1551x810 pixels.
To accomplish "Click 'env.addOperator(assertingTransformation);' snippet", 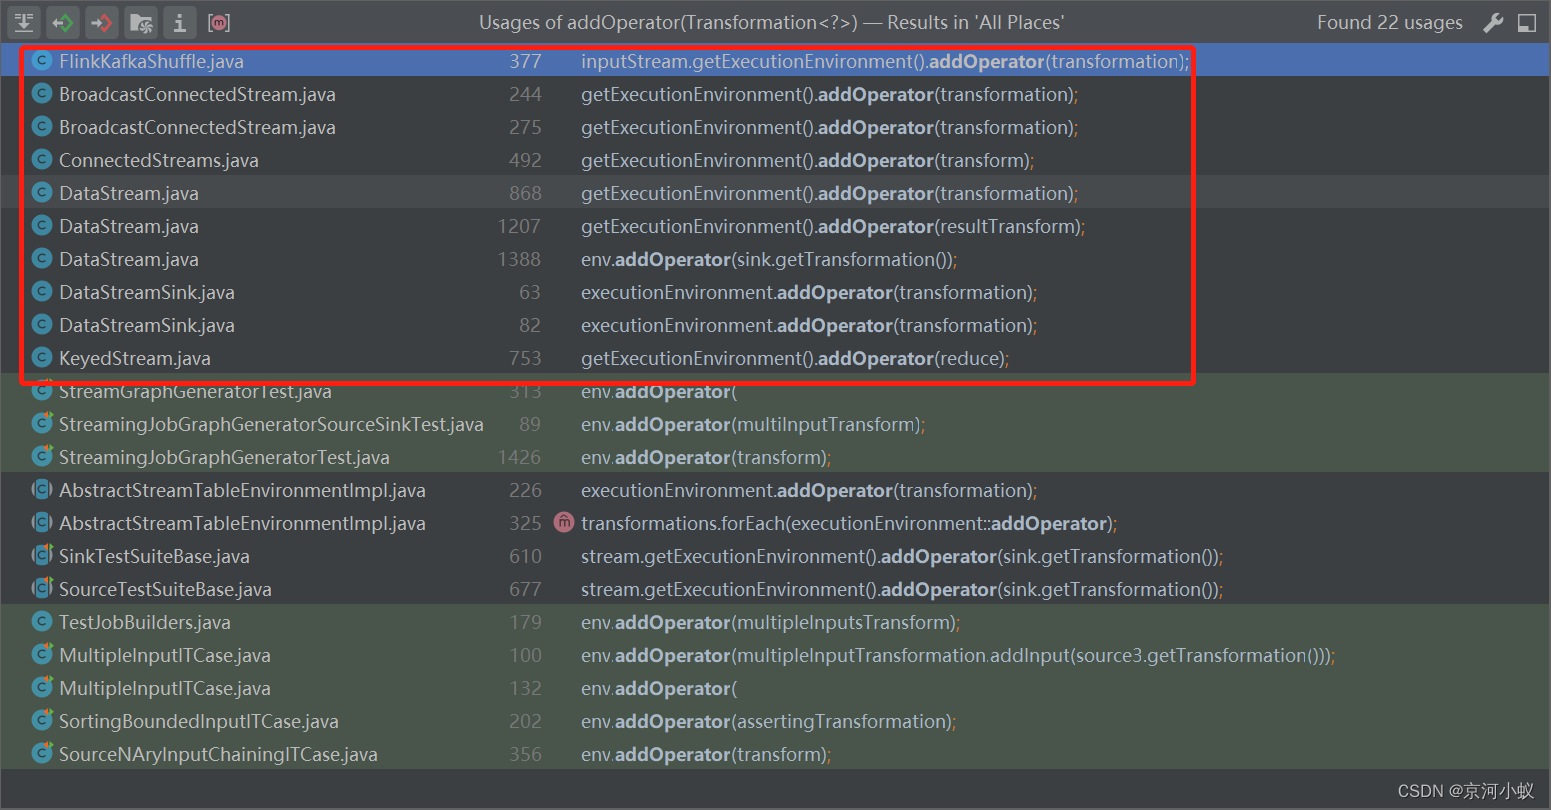I will 768,721.
